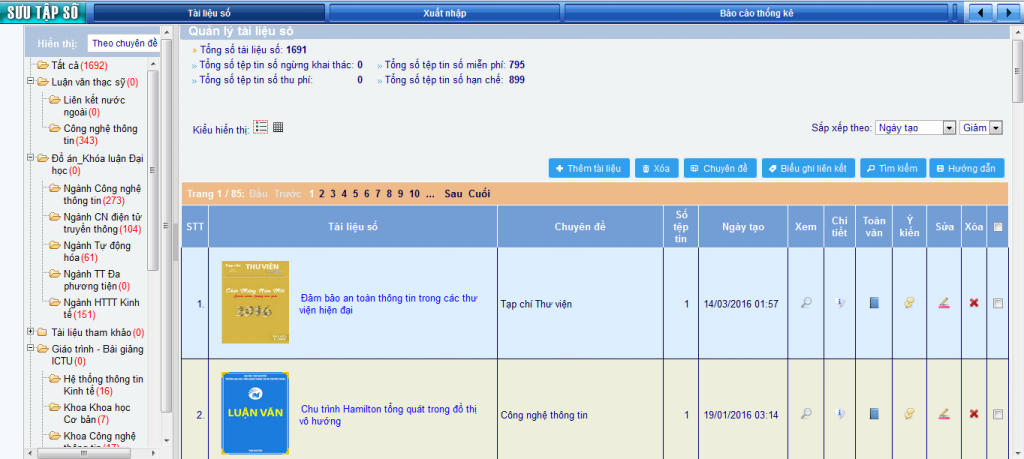
Task: Click the tab strip right arrow button
Action: coord(1009,12)
